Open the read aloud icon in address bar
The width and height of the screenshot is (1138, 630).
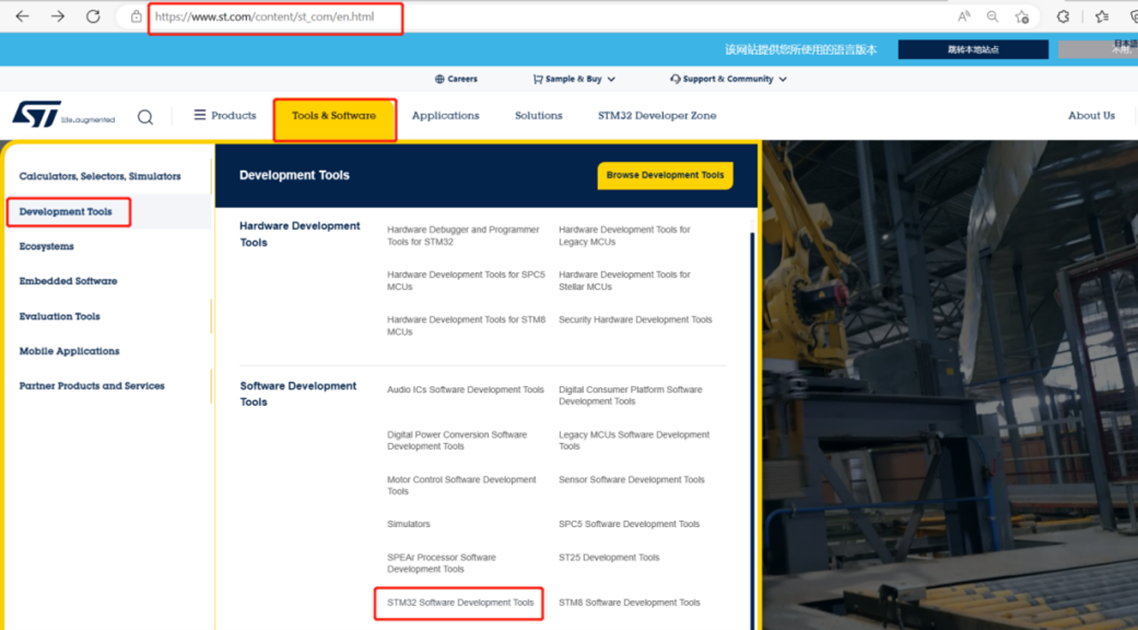[964, 16]
